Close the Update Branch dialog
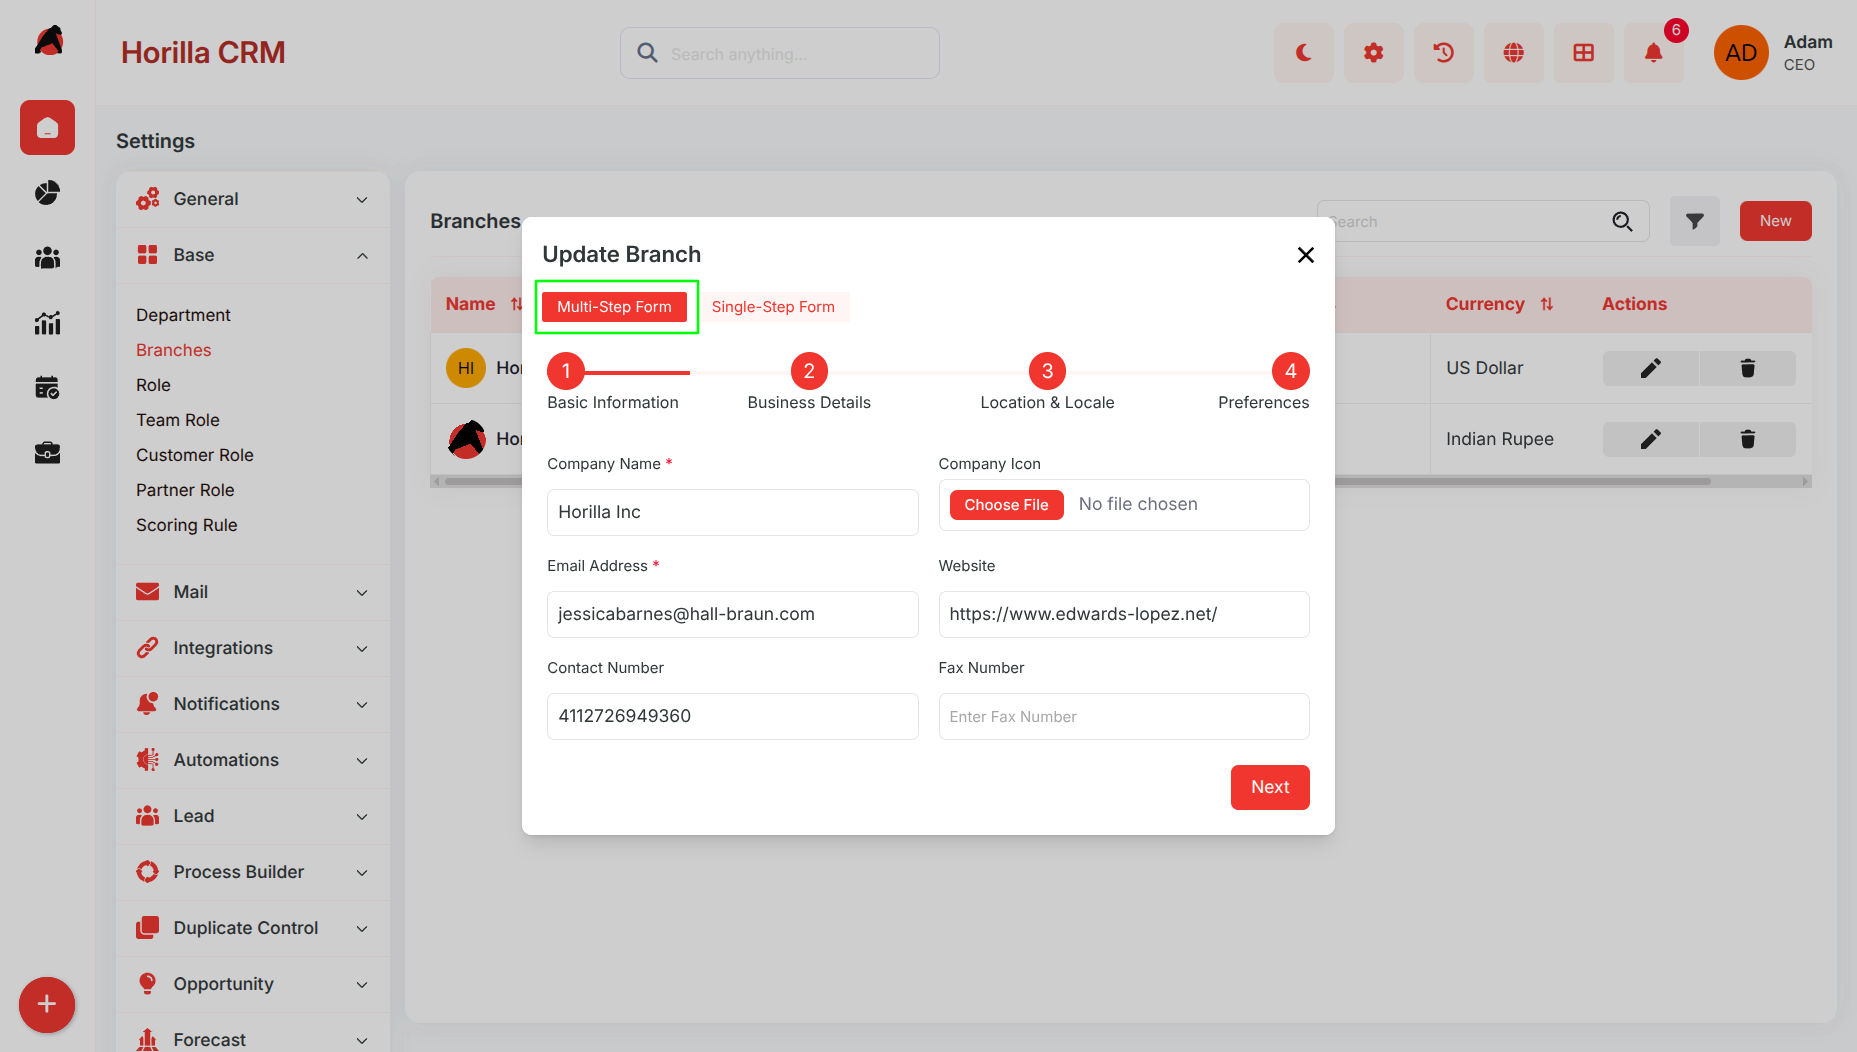The image size is (1857, 1052). click(1305, 255)
